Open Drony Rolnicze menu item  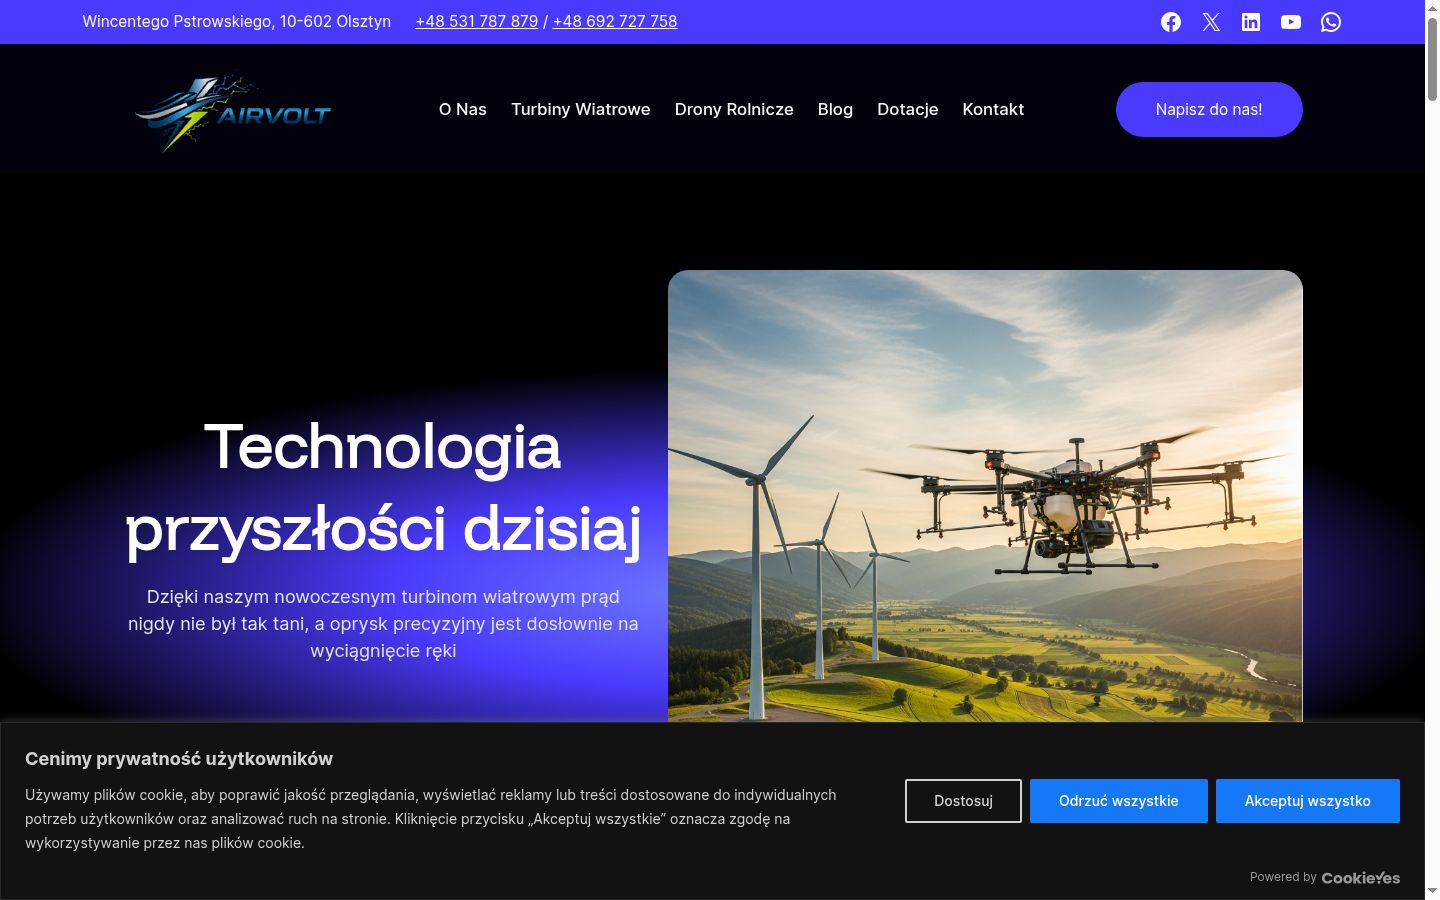(x=734, y=109)
